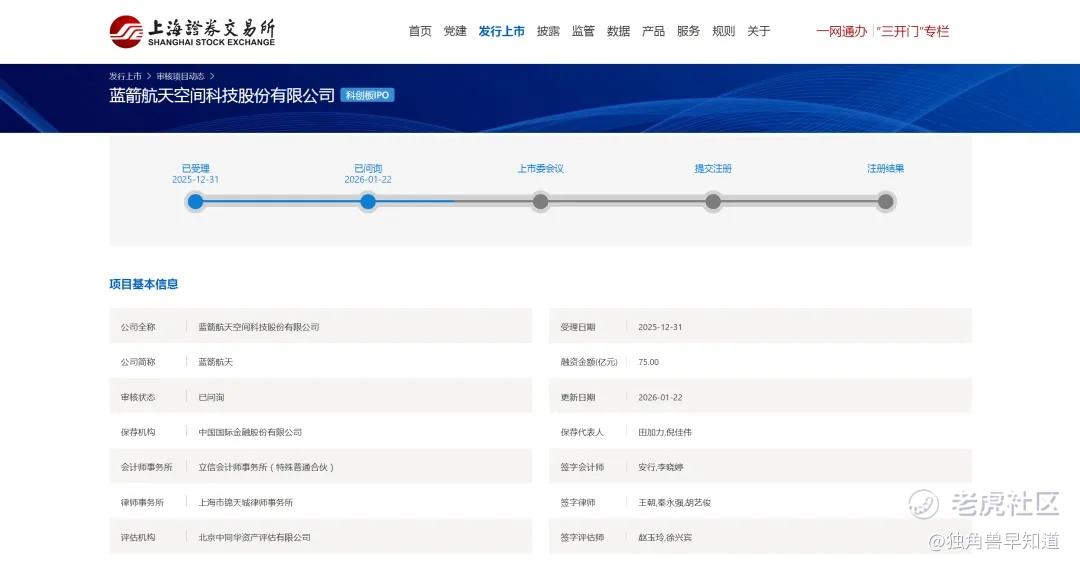Click 北京中同华资产评估有限公司 value
Viewport: 1080px width, 566px height.
point(254,537)
